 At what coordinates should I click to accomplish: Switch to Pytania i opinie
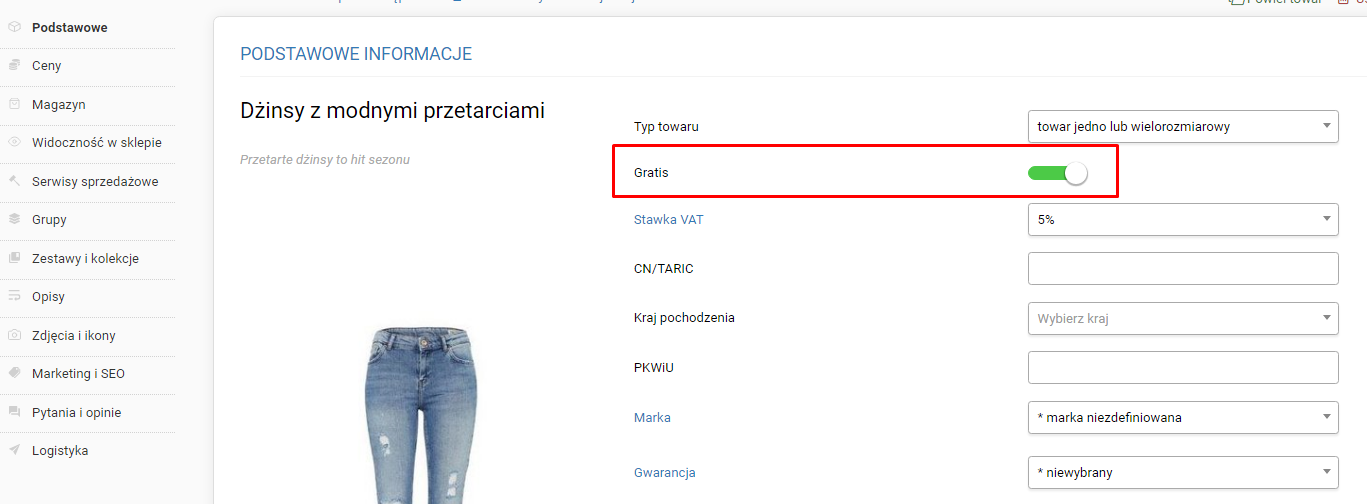click(76, 412)
